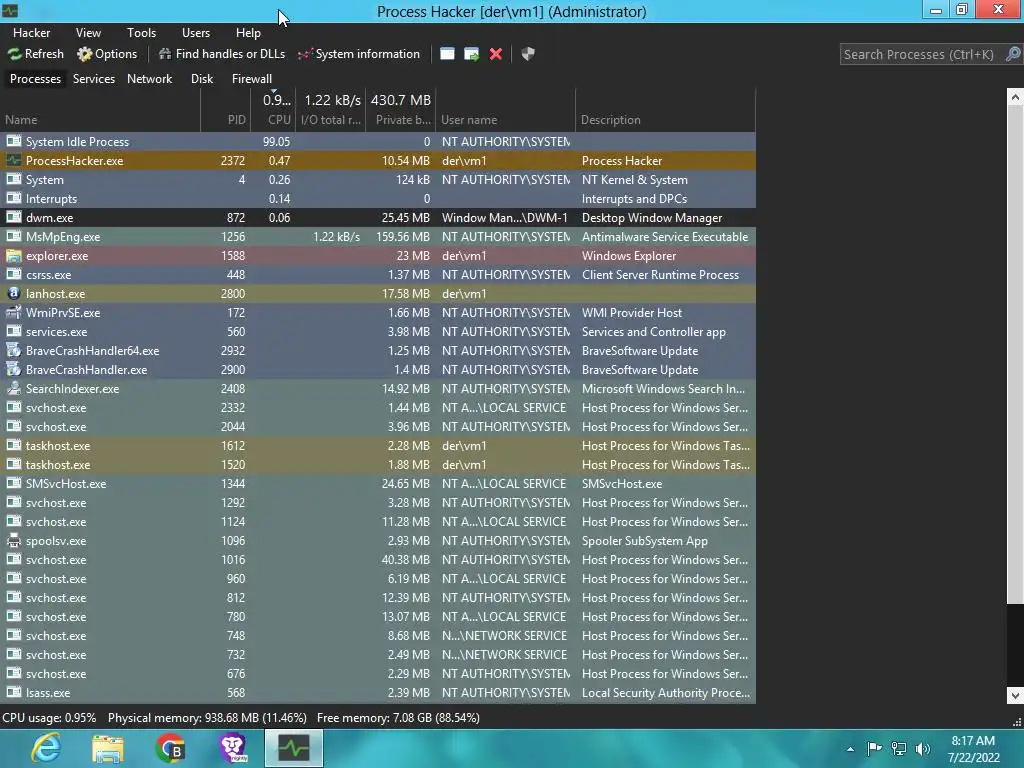Screen dimensions: 1024x768
Task: Select svchost.exe with PID 1016
Action: coord(377,560)
